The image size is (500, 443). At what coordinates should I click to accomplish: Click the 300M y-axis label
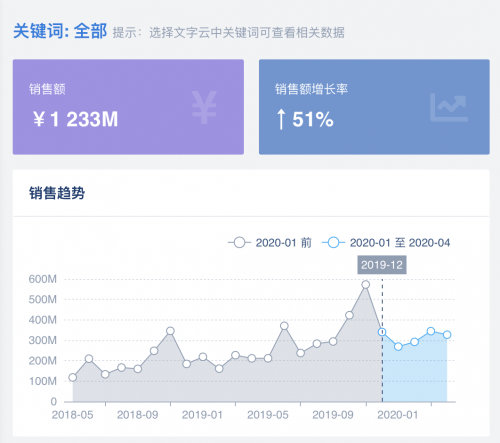pos(43,340)
